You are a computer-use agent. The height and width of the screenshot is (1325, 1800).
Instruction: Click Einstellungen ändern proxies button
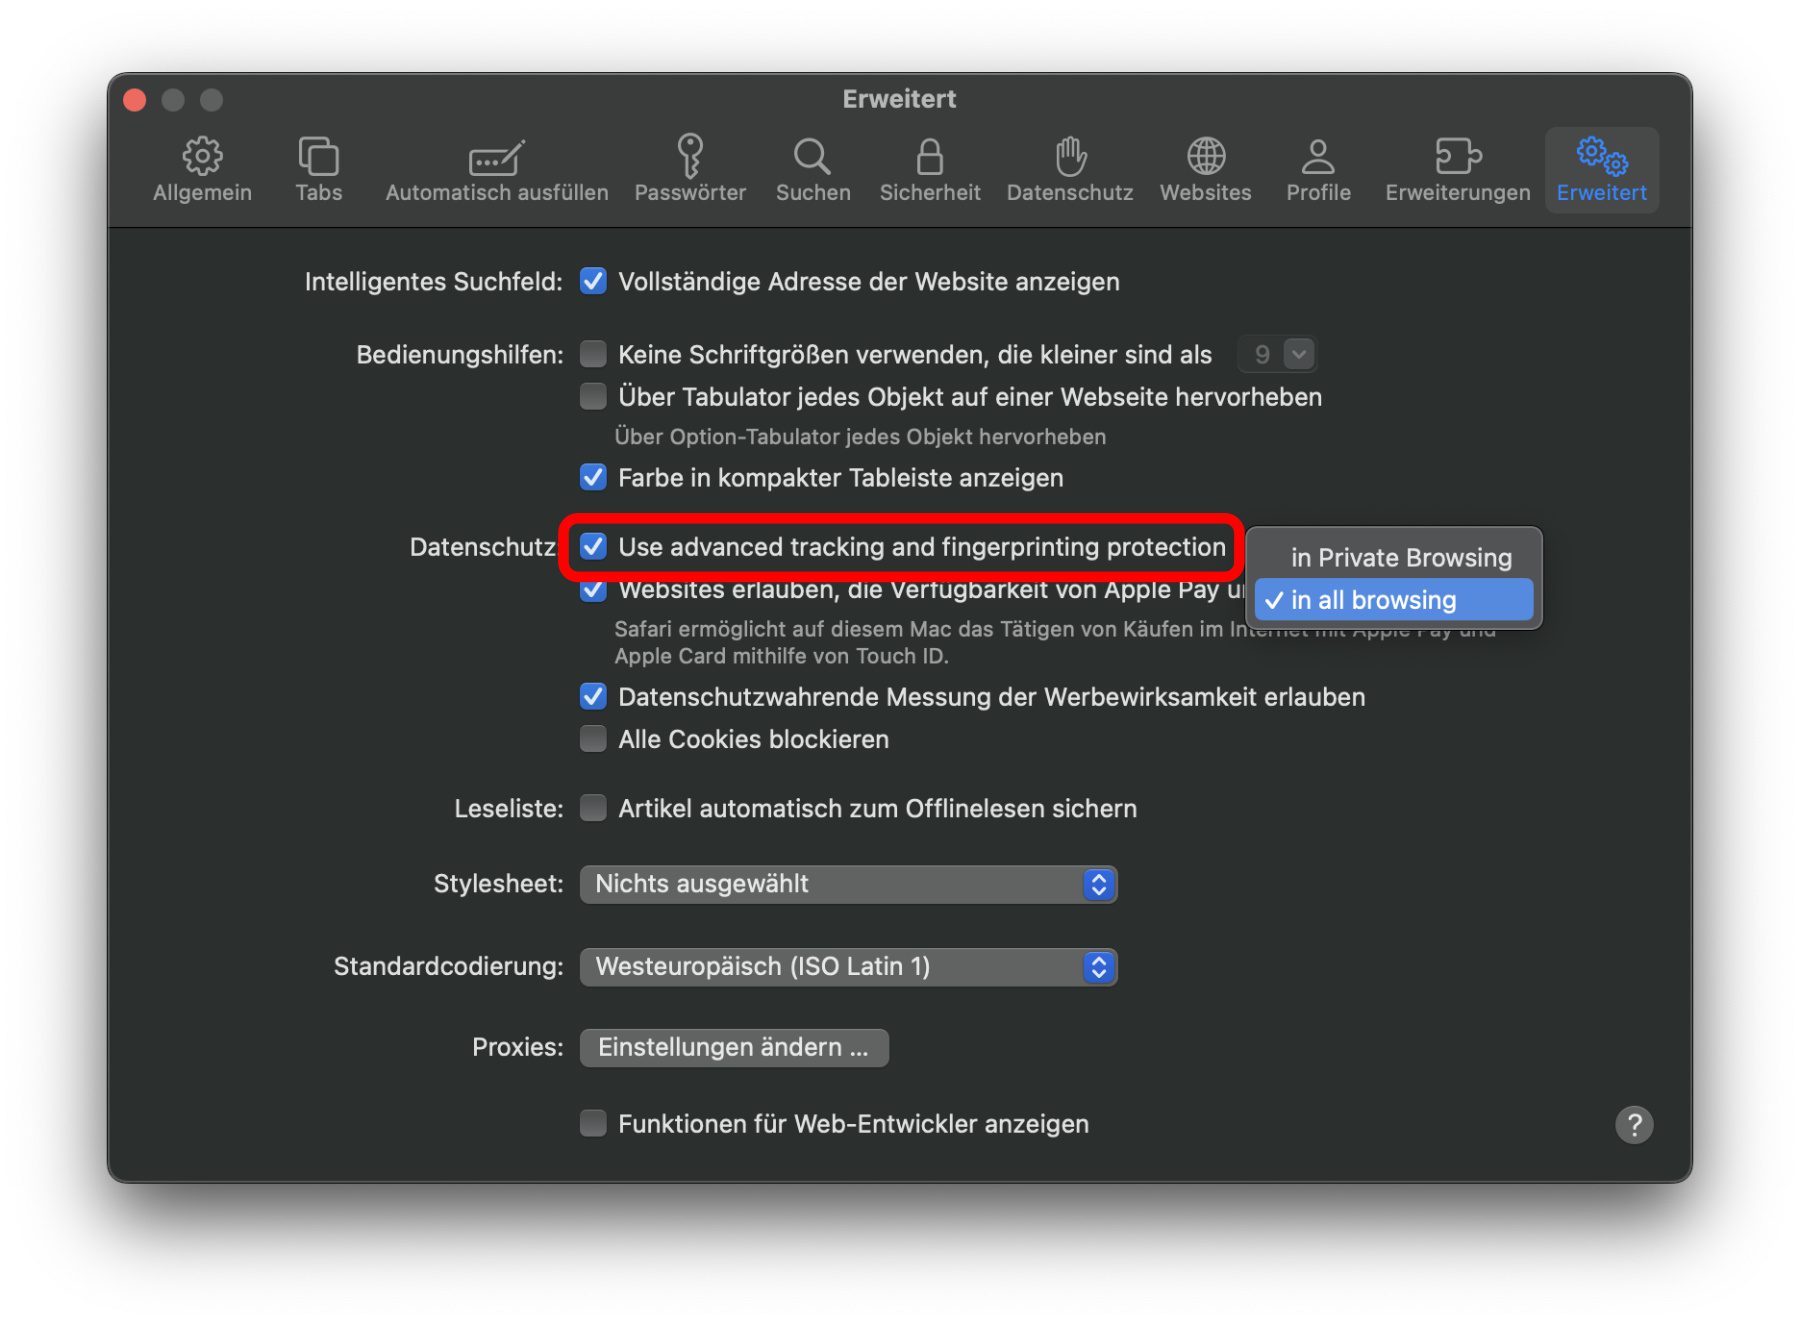(x=733, y=1047)
